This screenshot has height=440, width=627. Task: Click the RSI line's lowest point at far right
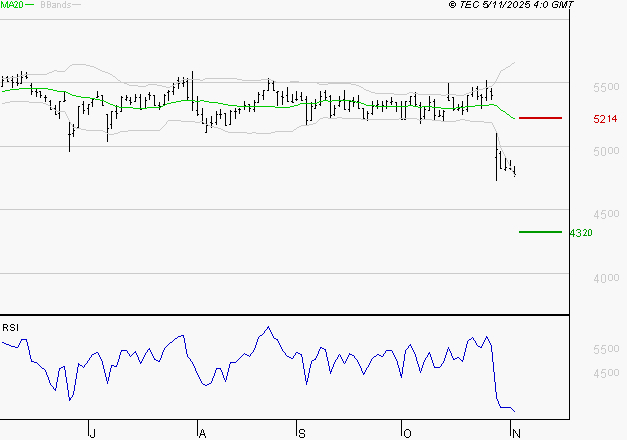pyautogui.click(x=515, y=411)
